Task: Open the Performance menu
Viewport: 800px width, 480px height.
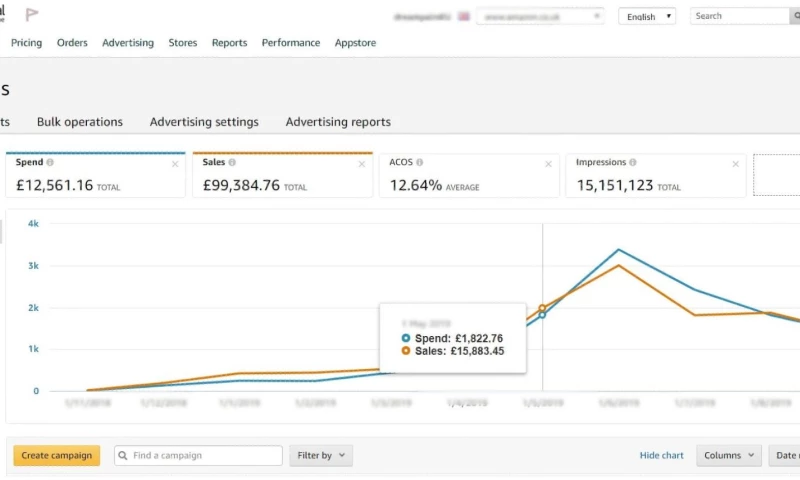Action: 291,43
